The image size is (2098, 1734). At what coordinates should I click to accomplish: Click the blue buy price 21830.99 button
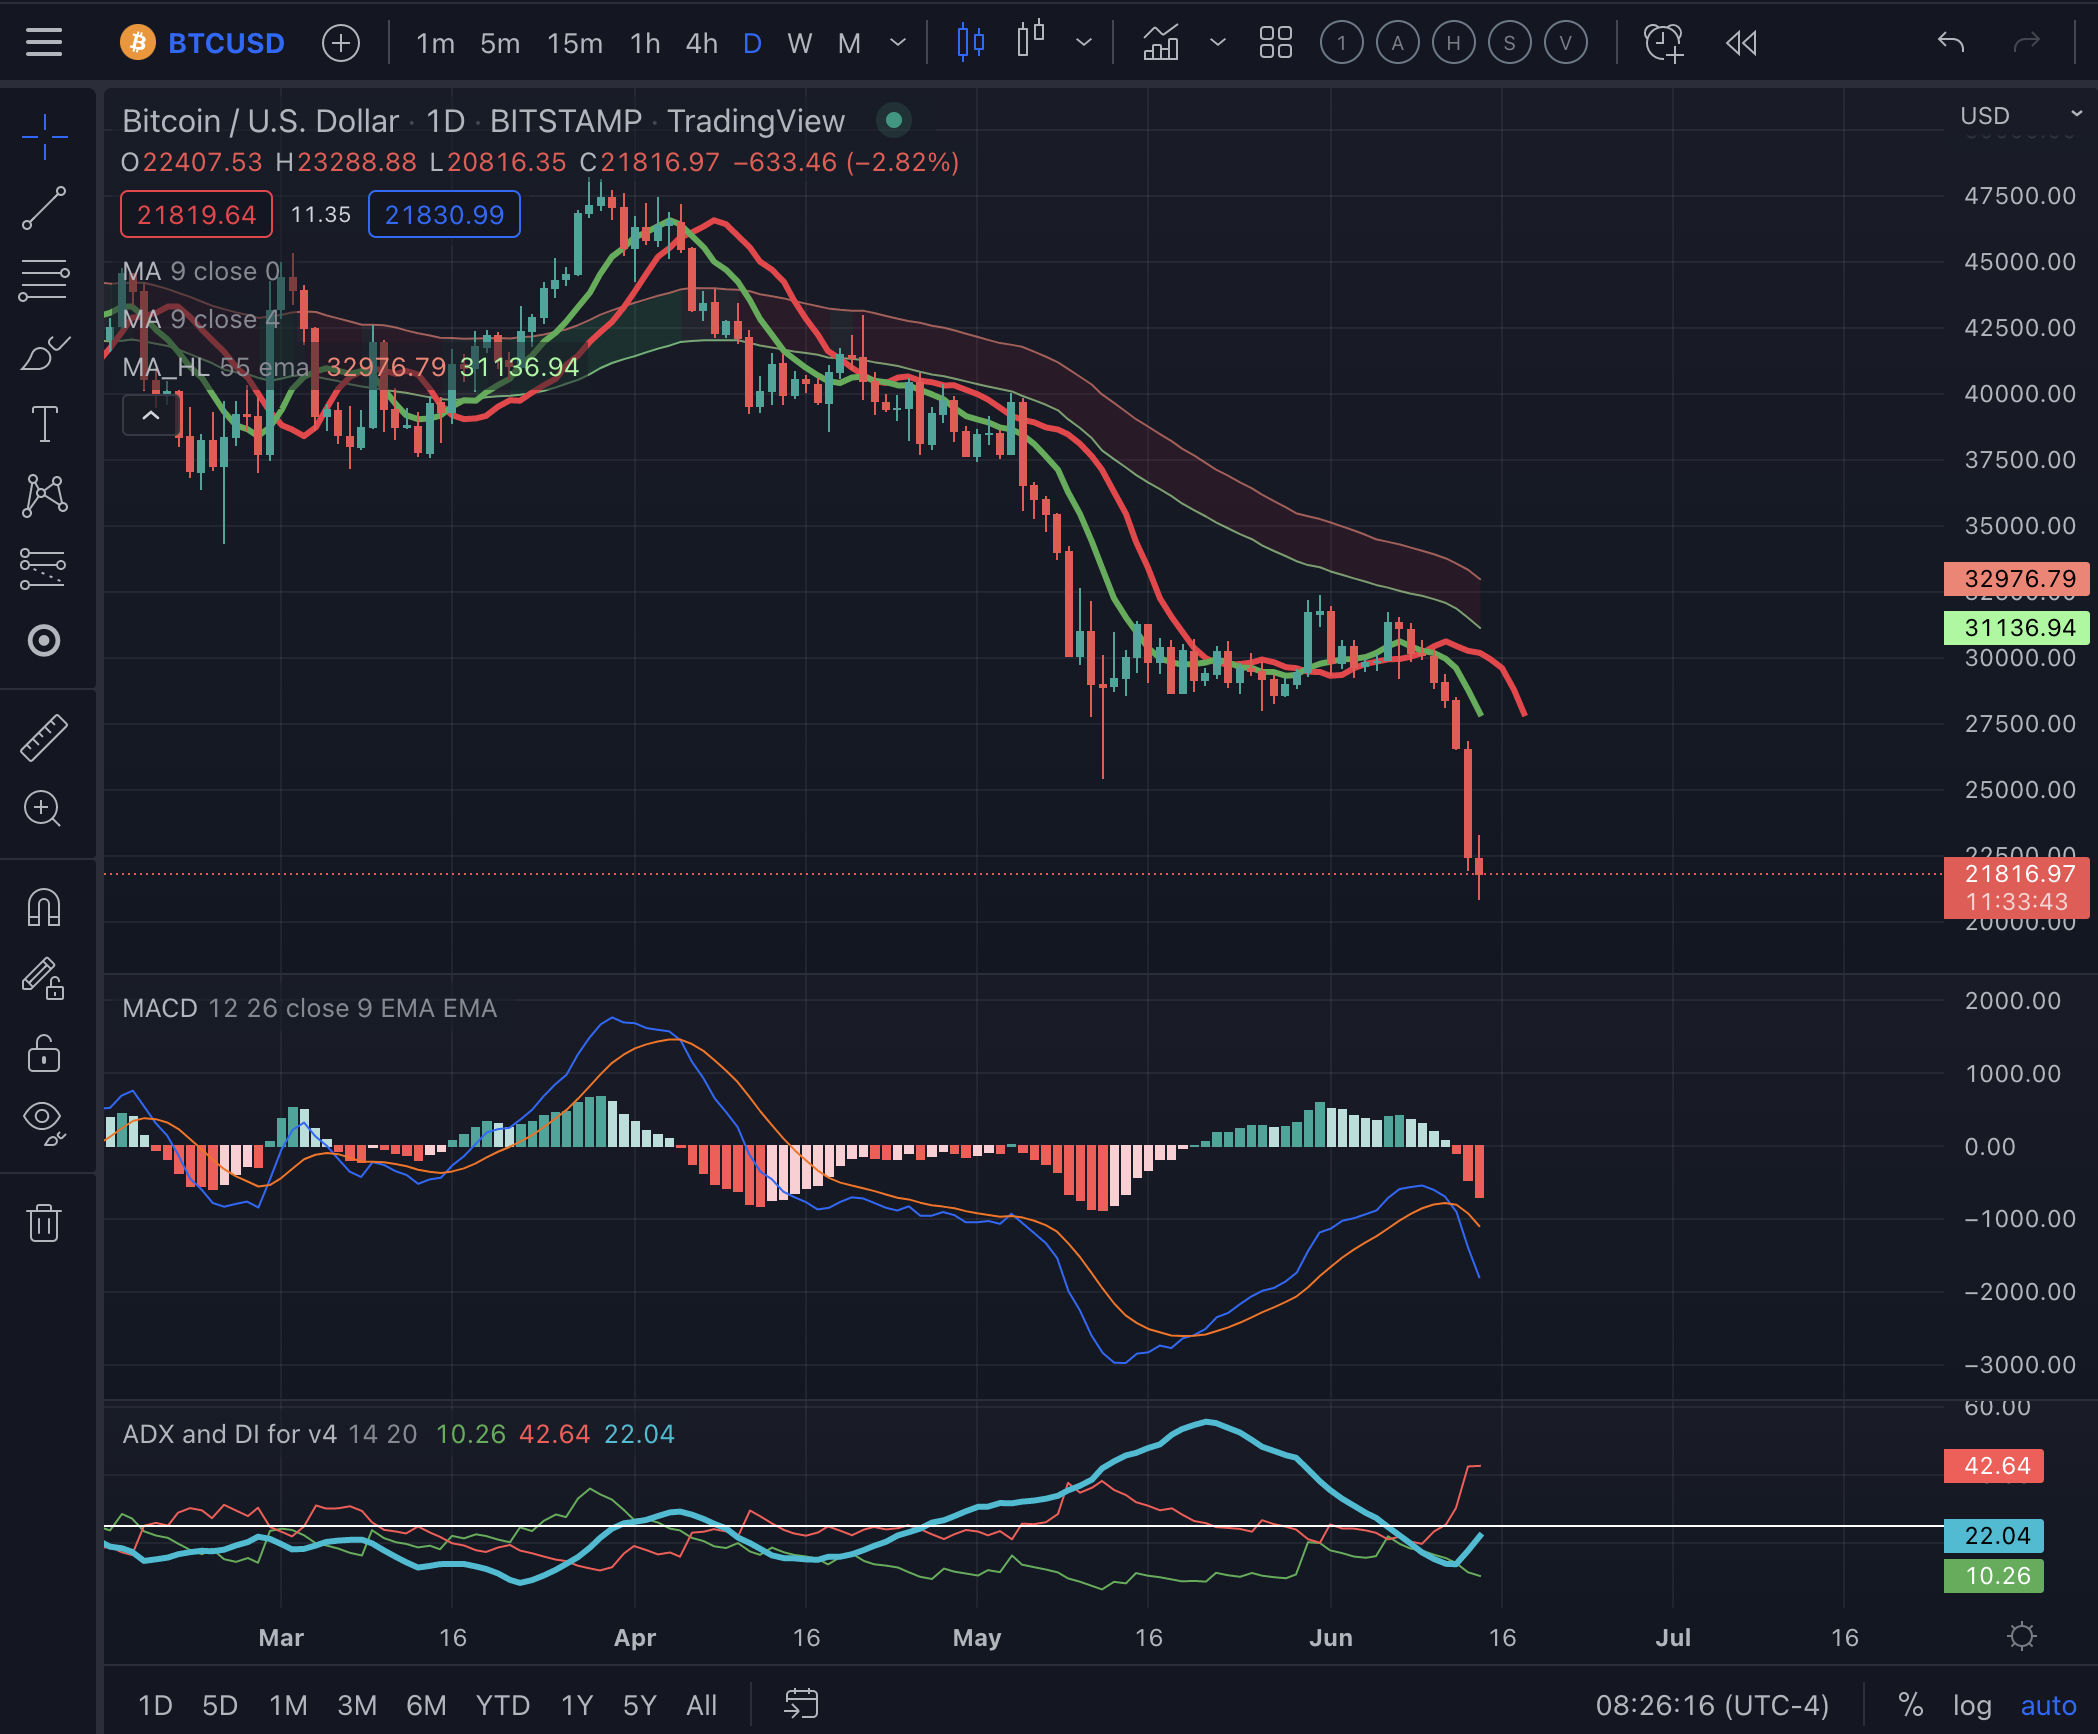[444, 214]
